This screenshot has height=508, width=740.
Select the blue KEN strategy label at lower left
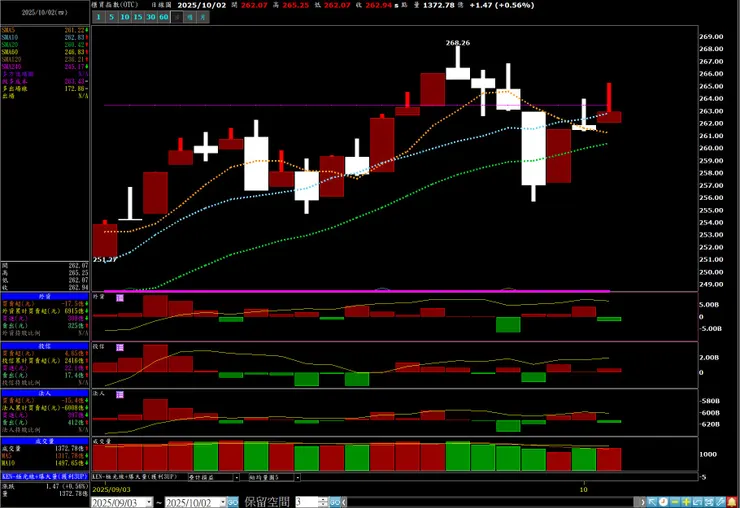coord(45,477)
